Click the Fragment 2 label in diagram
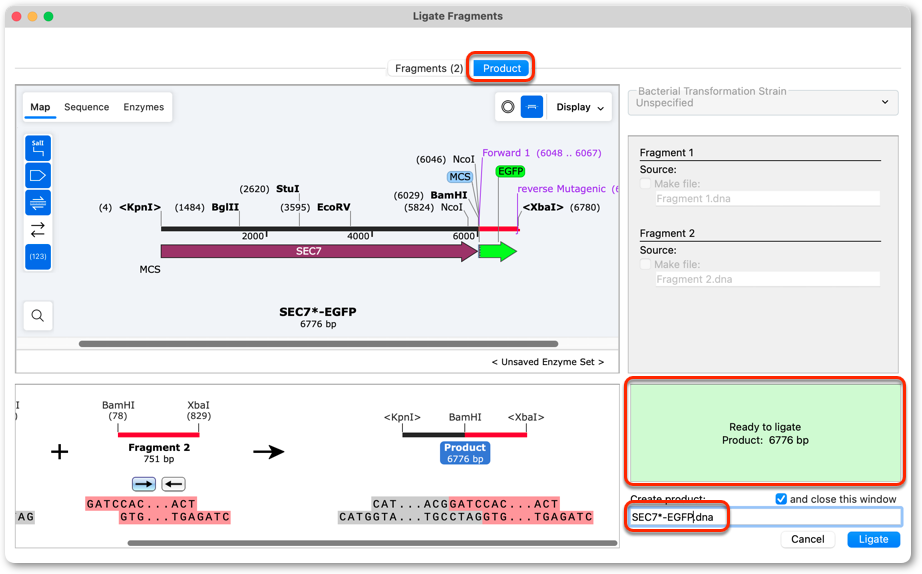This screenshot has width=922, height=574. (159, 448)
